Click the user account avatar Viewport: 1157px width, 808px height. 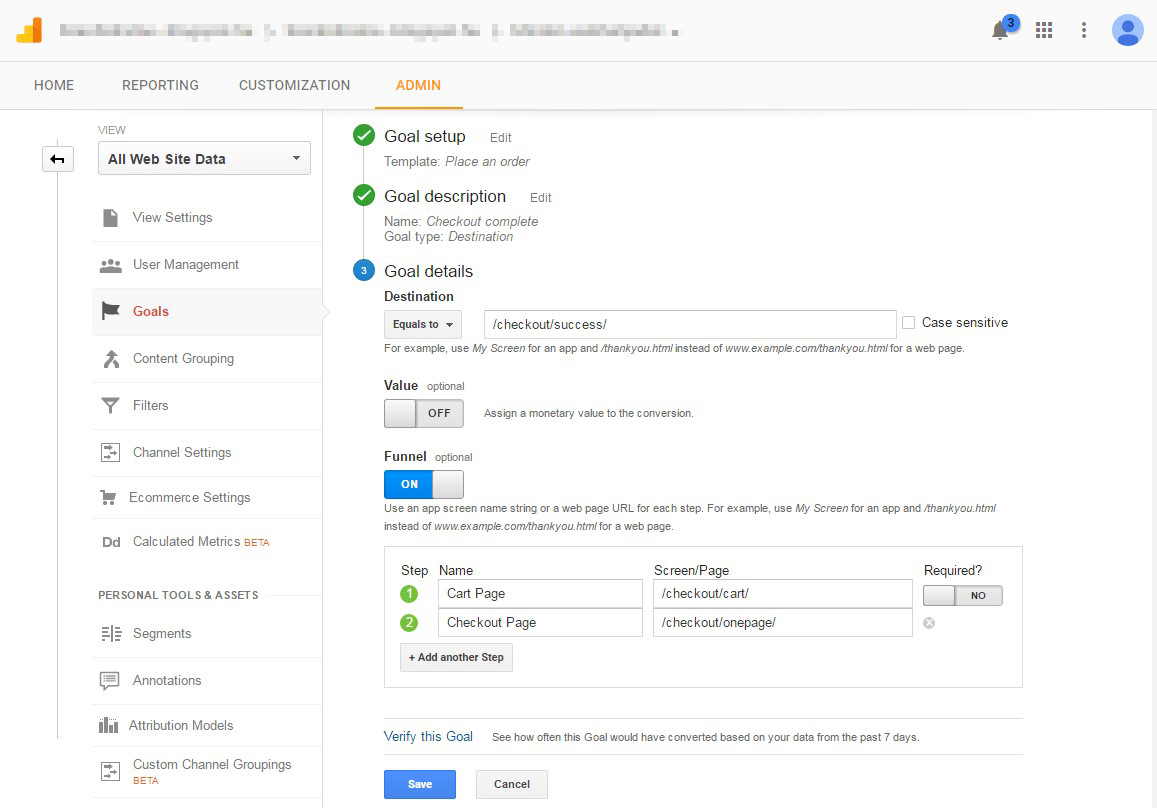click(x=1127, y=30)
